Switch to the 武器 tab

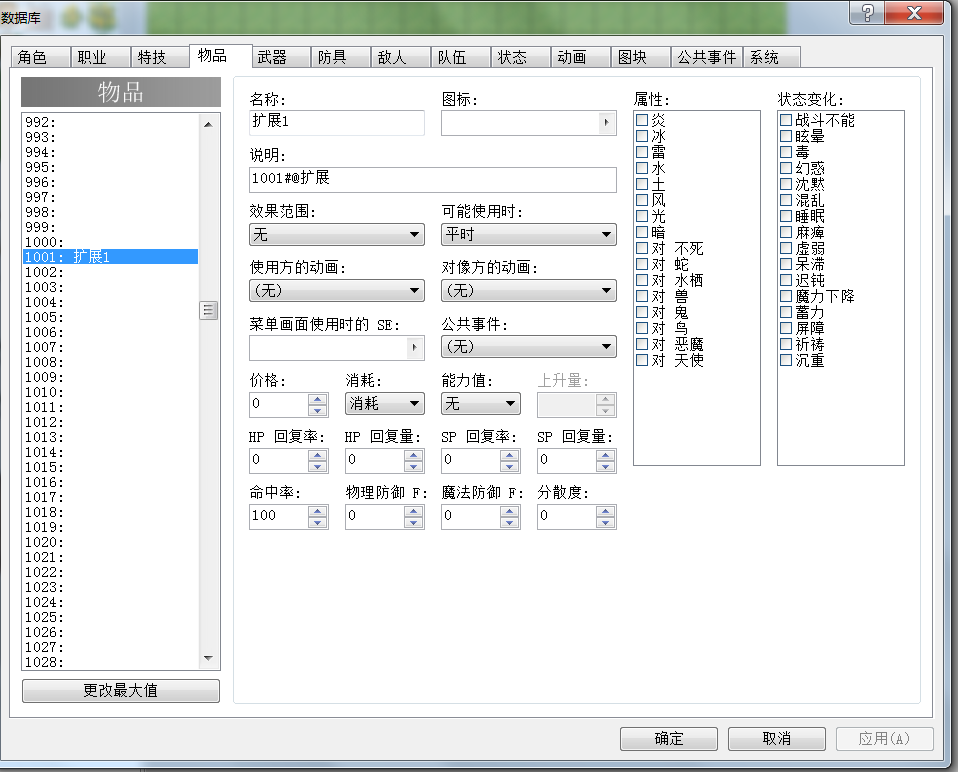pos(280,57)
